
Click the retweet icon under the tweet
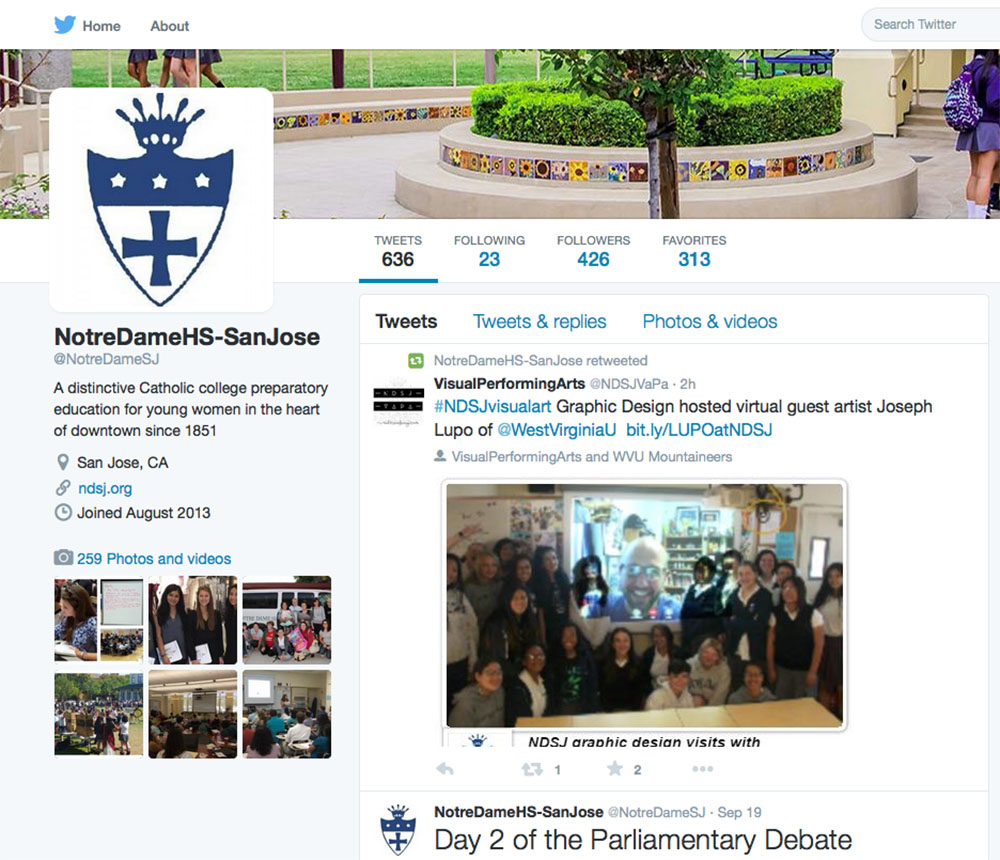click(532, 769)
